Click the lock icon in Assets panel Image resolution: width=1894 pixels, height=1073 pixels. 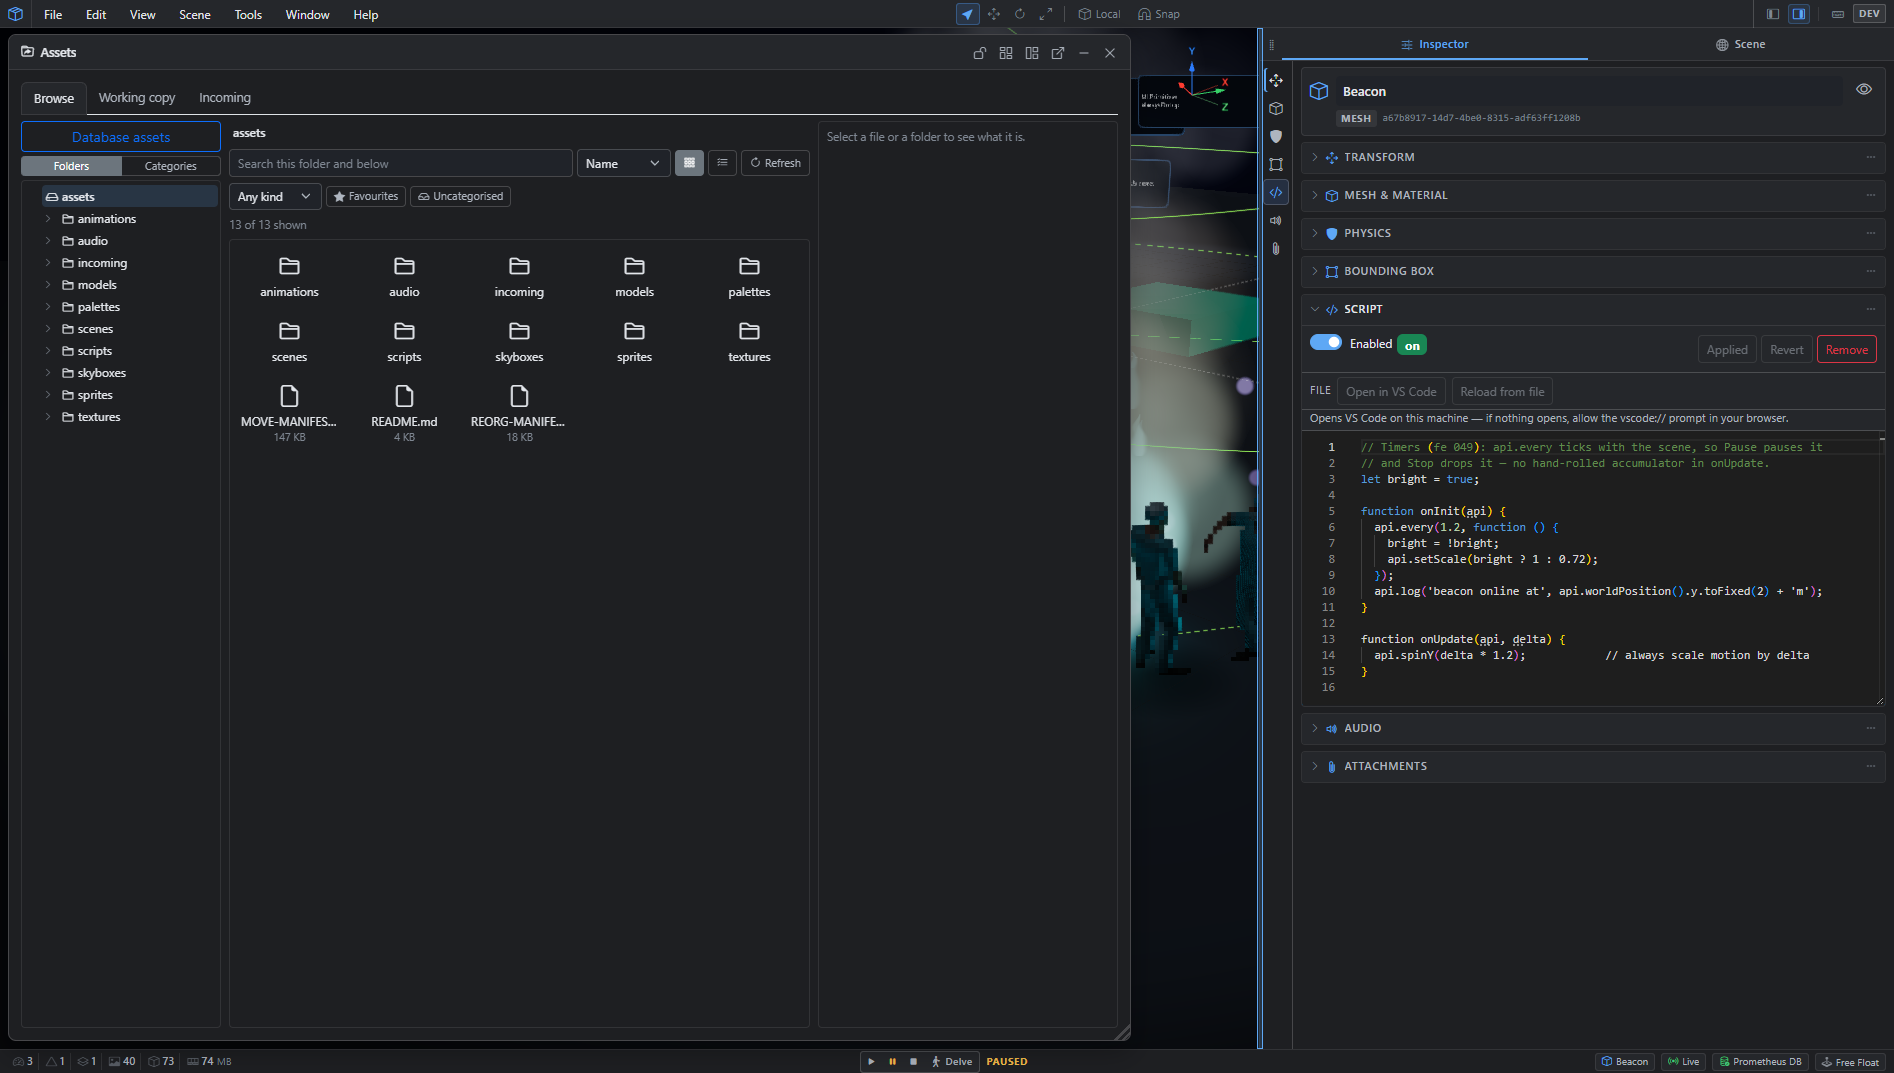(980, 53)
